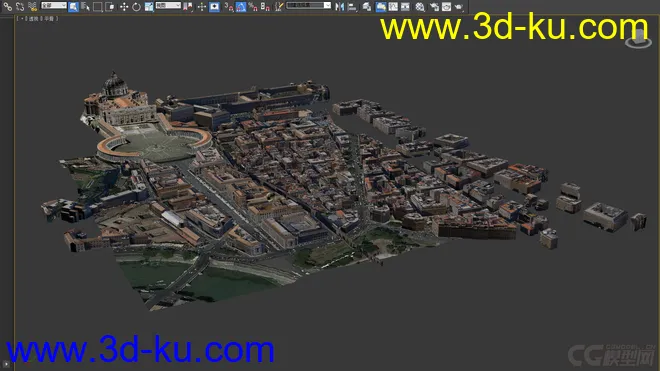Screen dimensions: 660x371
Task: Activate the Select and Rotate tool
Action: [136, 7]
